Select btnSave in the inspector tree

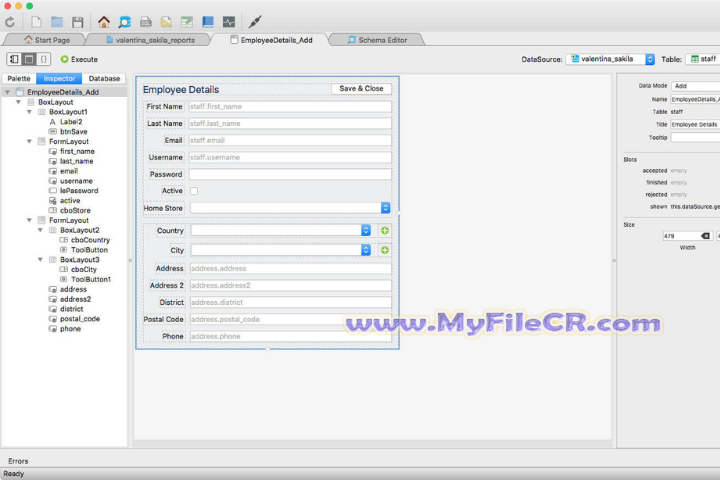(73, 132)
